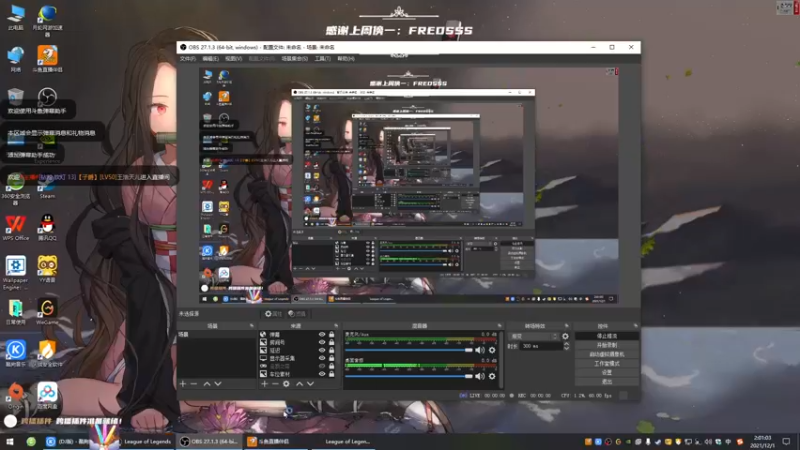Toggle lock on the display capture source
This screenshot has height=450, width=800.
[x=332, y=358]
